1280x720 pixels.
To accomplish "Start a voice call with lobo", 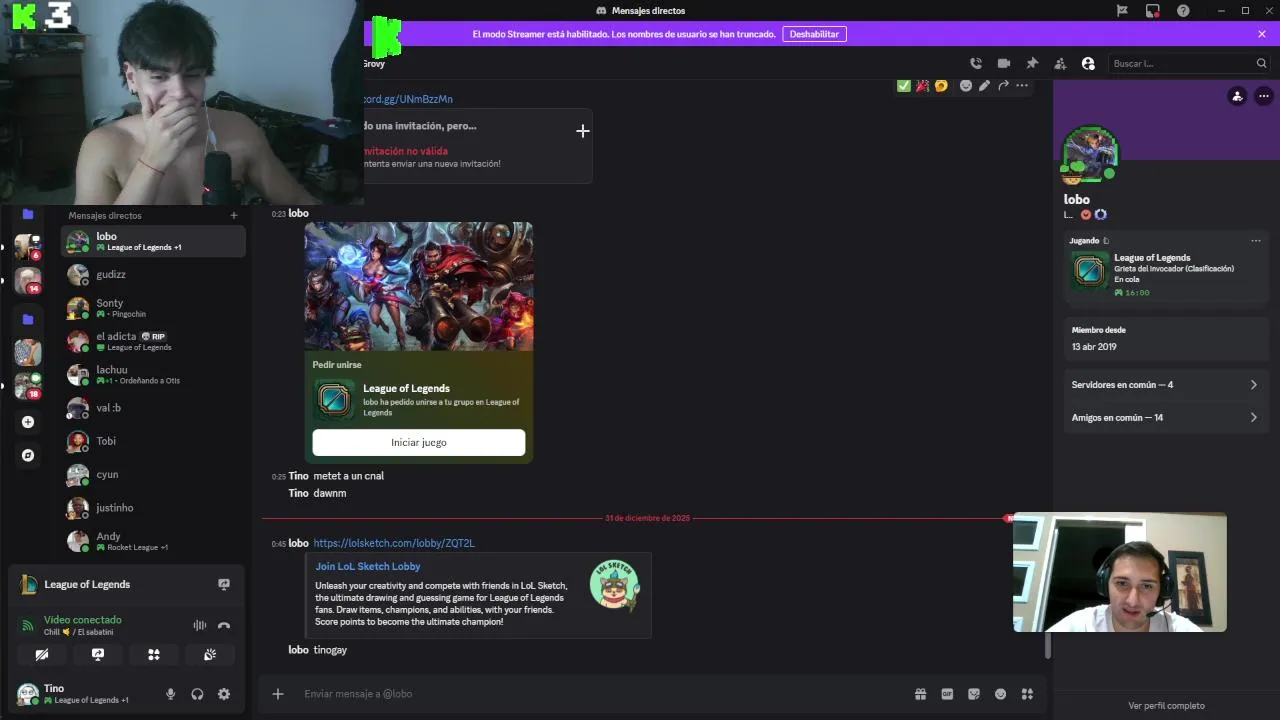I will click(976, 63).
